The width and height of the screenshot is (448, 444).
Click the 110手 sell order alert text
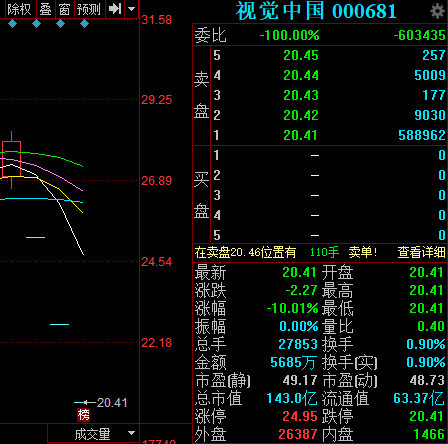pos(324,252)
